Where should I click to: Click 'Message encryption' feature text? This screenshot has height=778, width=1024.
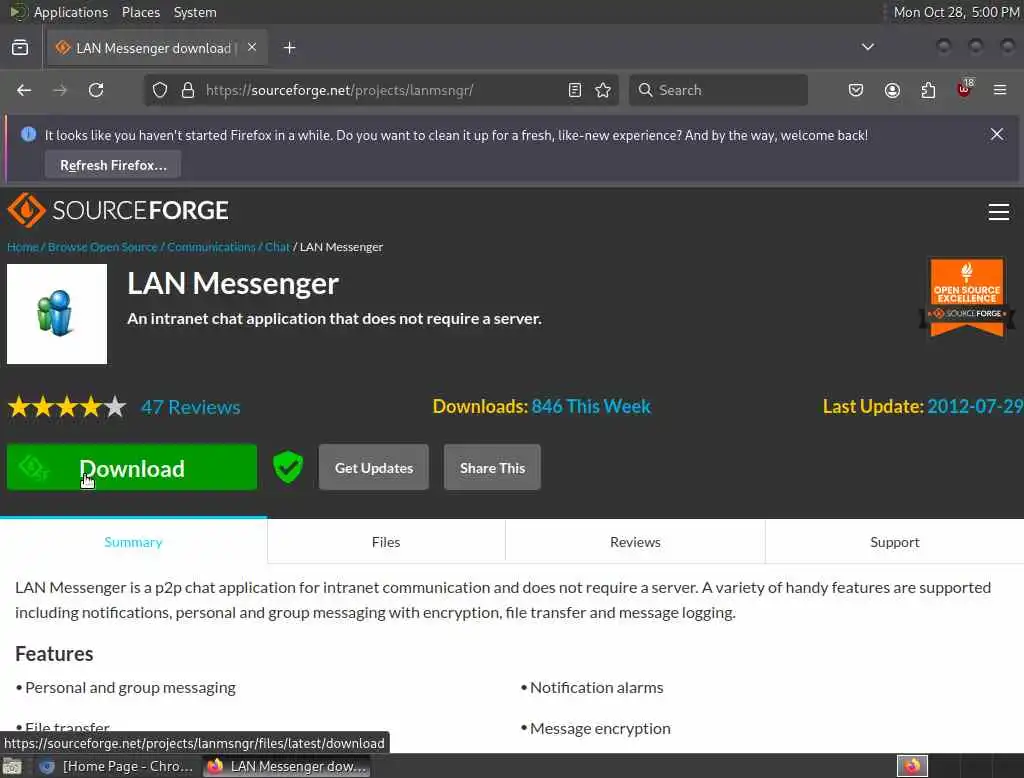click(600, 728)
